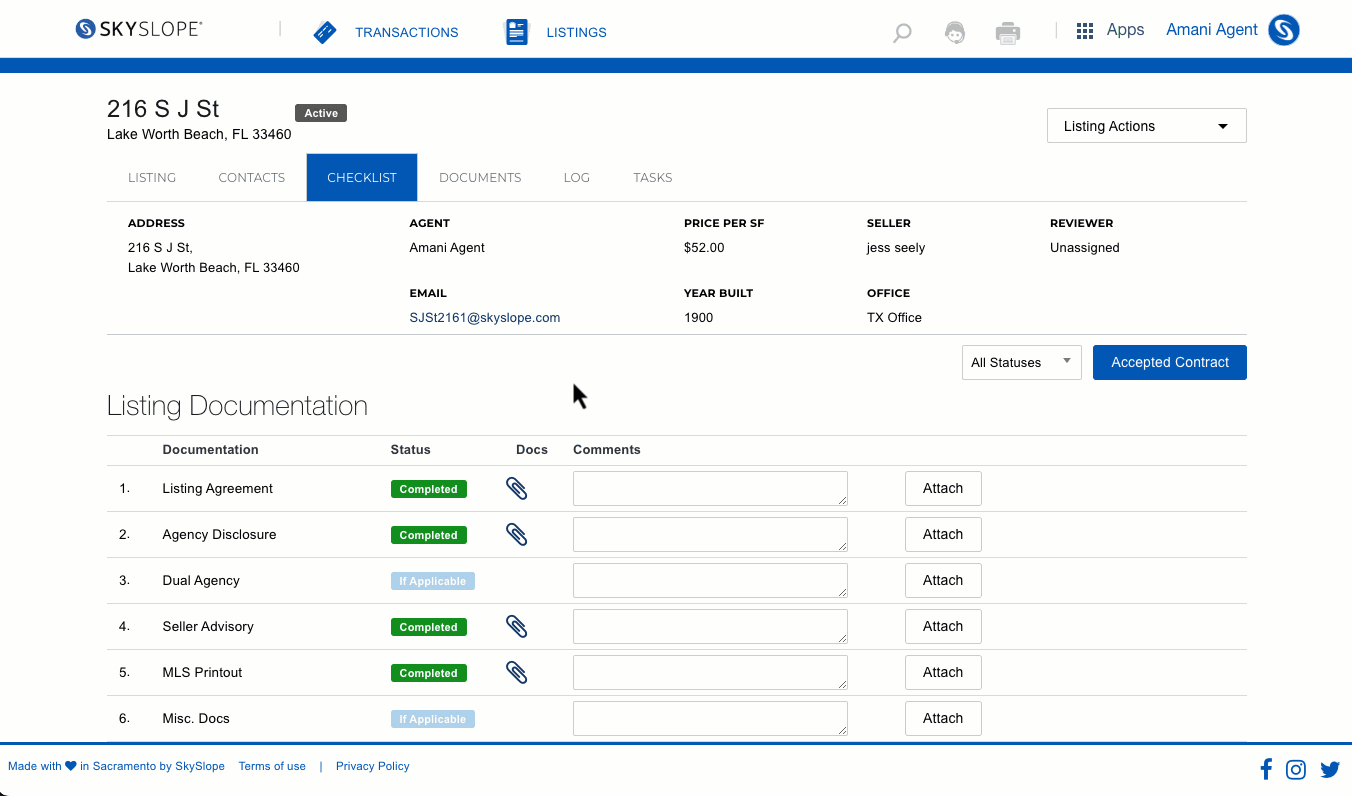Screen dimensions: 1352x796
Task: Visit SkySlope Facebook page icon
Action: pos(1266,769)
